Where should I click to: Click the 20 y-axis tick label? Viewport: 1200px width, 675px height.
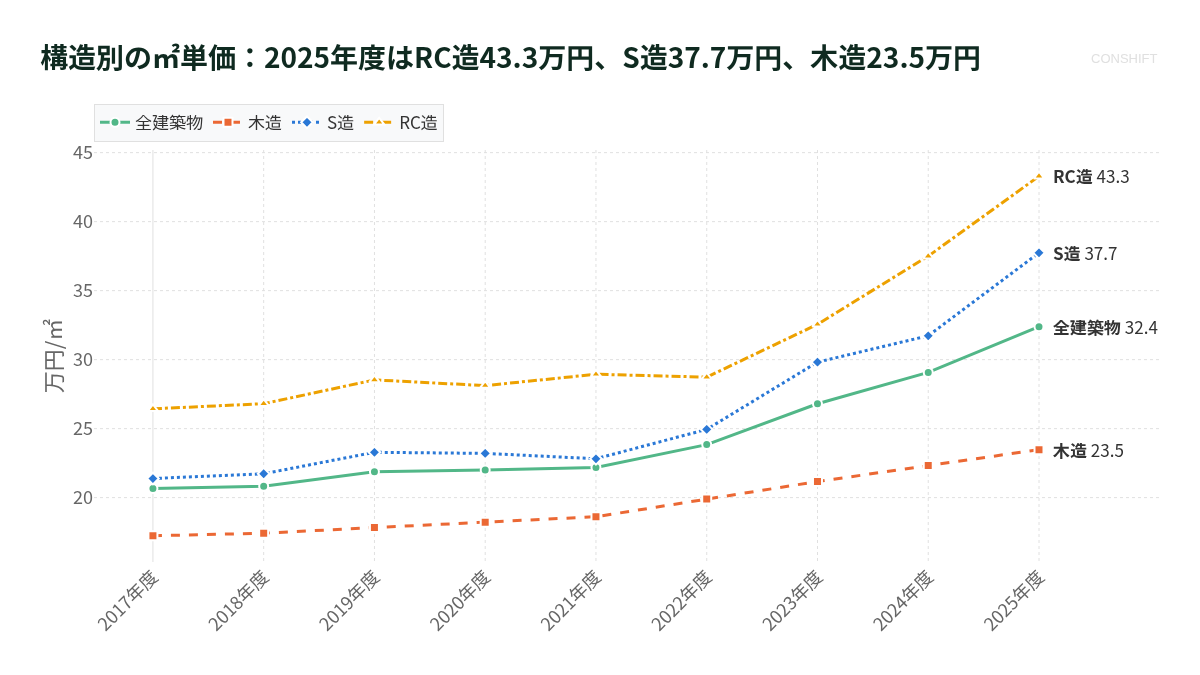point(83,498)
